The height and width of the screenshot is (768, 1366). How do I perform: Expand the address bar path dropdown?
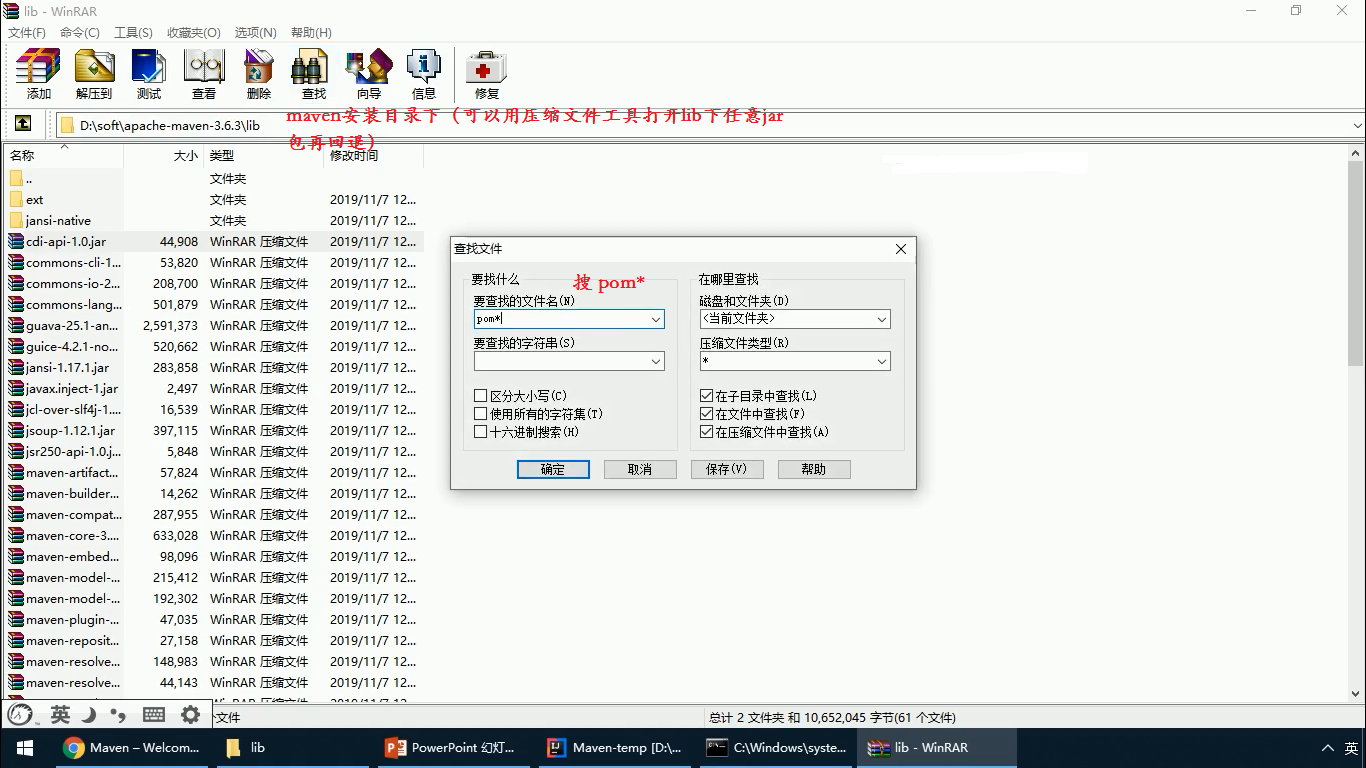(1357, 125)
